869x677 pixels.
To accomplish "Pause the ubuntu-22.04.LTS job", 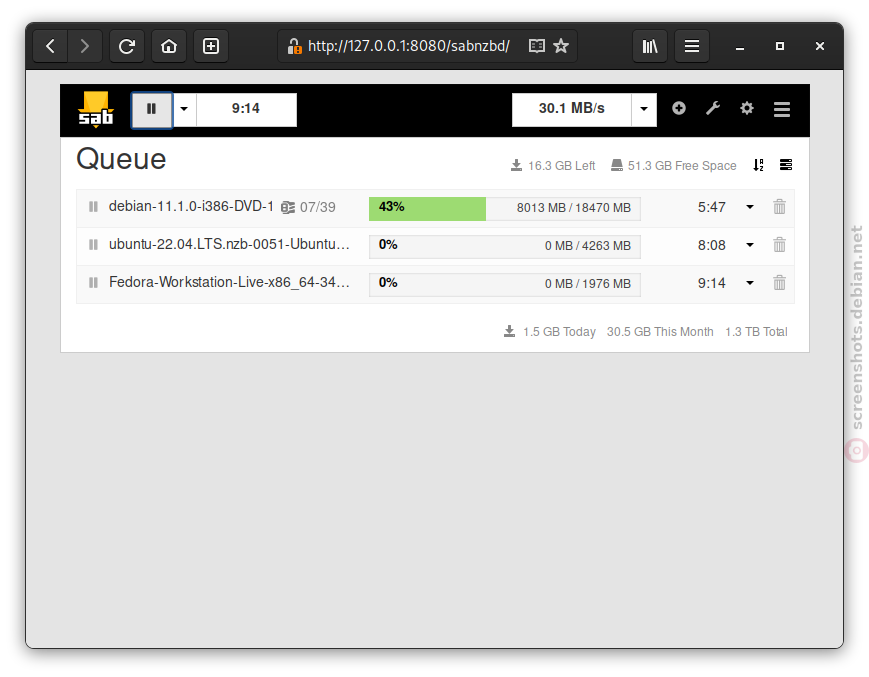I will tap(93, 245).
